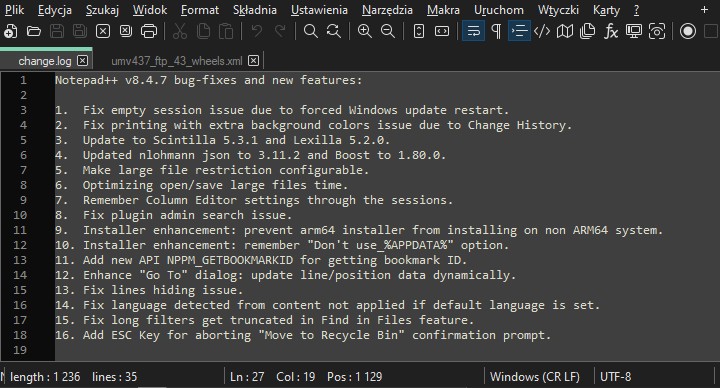Open the Document Map icon
This screenshot has width=720, height=388.
tap(565, 31)
